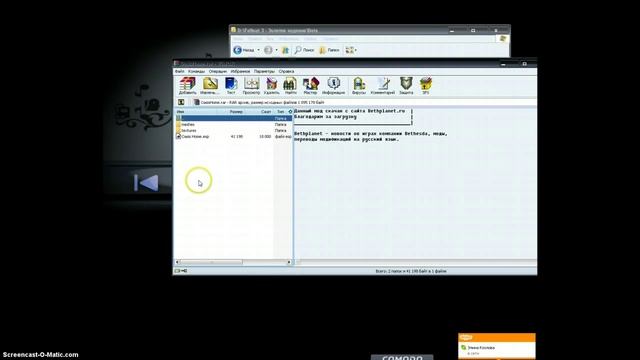Open the Мастер (Wizard) toolbar icon

(x=311, y=86)
